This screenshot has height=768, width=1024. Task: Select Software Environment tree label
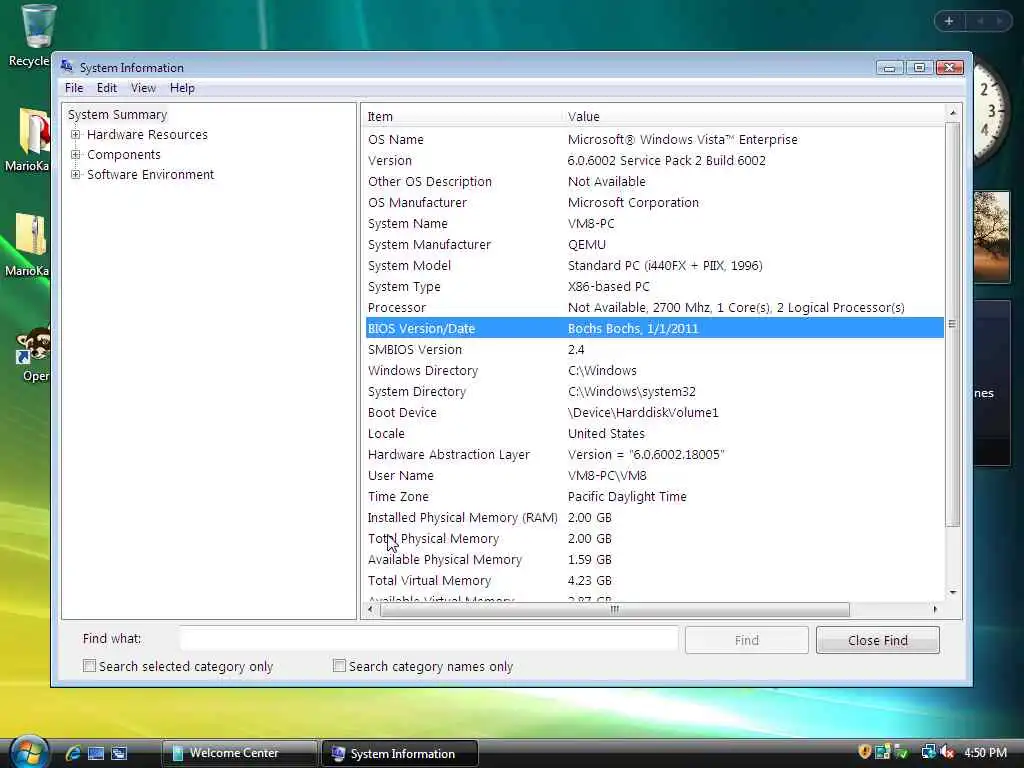[150, 174]
